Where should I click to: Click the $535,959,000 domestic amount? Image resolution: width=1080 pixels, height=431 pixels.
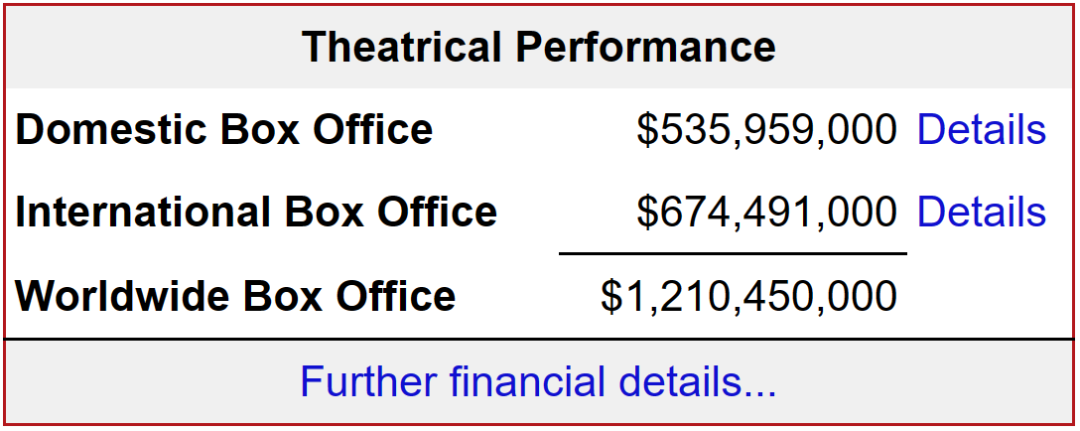tap(766, 130)
